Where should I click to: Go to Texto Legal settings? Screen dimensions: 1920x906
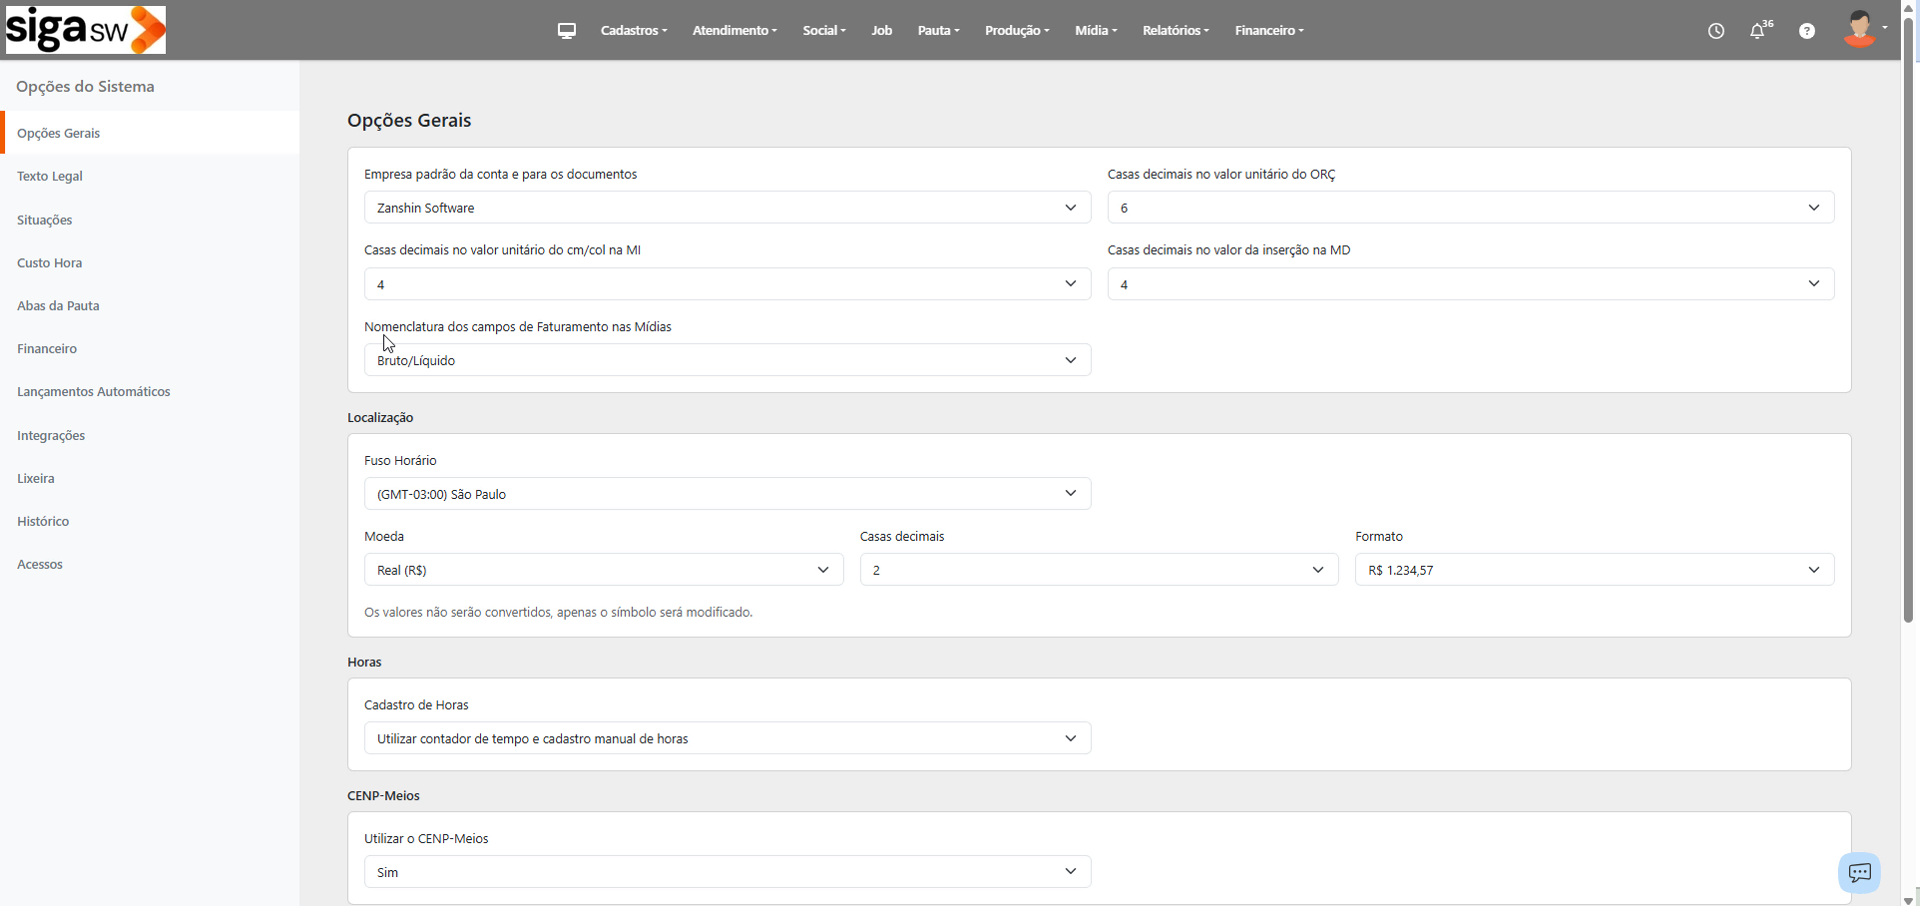tap(50, 176)
